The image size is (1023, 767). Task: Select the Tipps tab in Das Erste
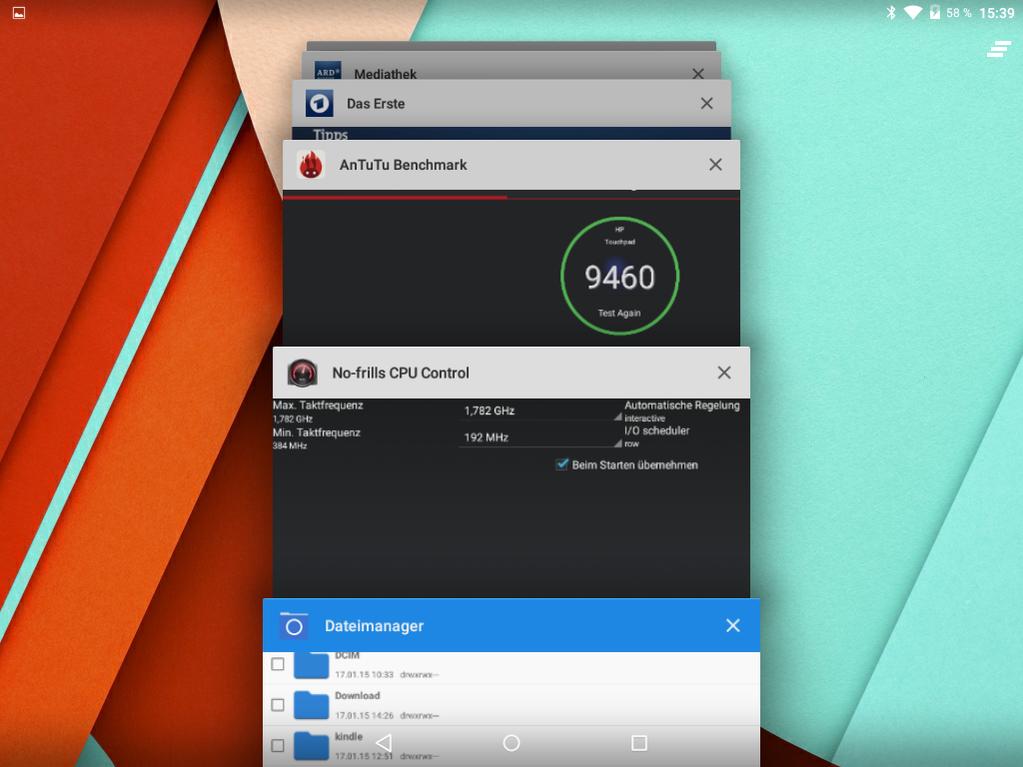point(330,134)
